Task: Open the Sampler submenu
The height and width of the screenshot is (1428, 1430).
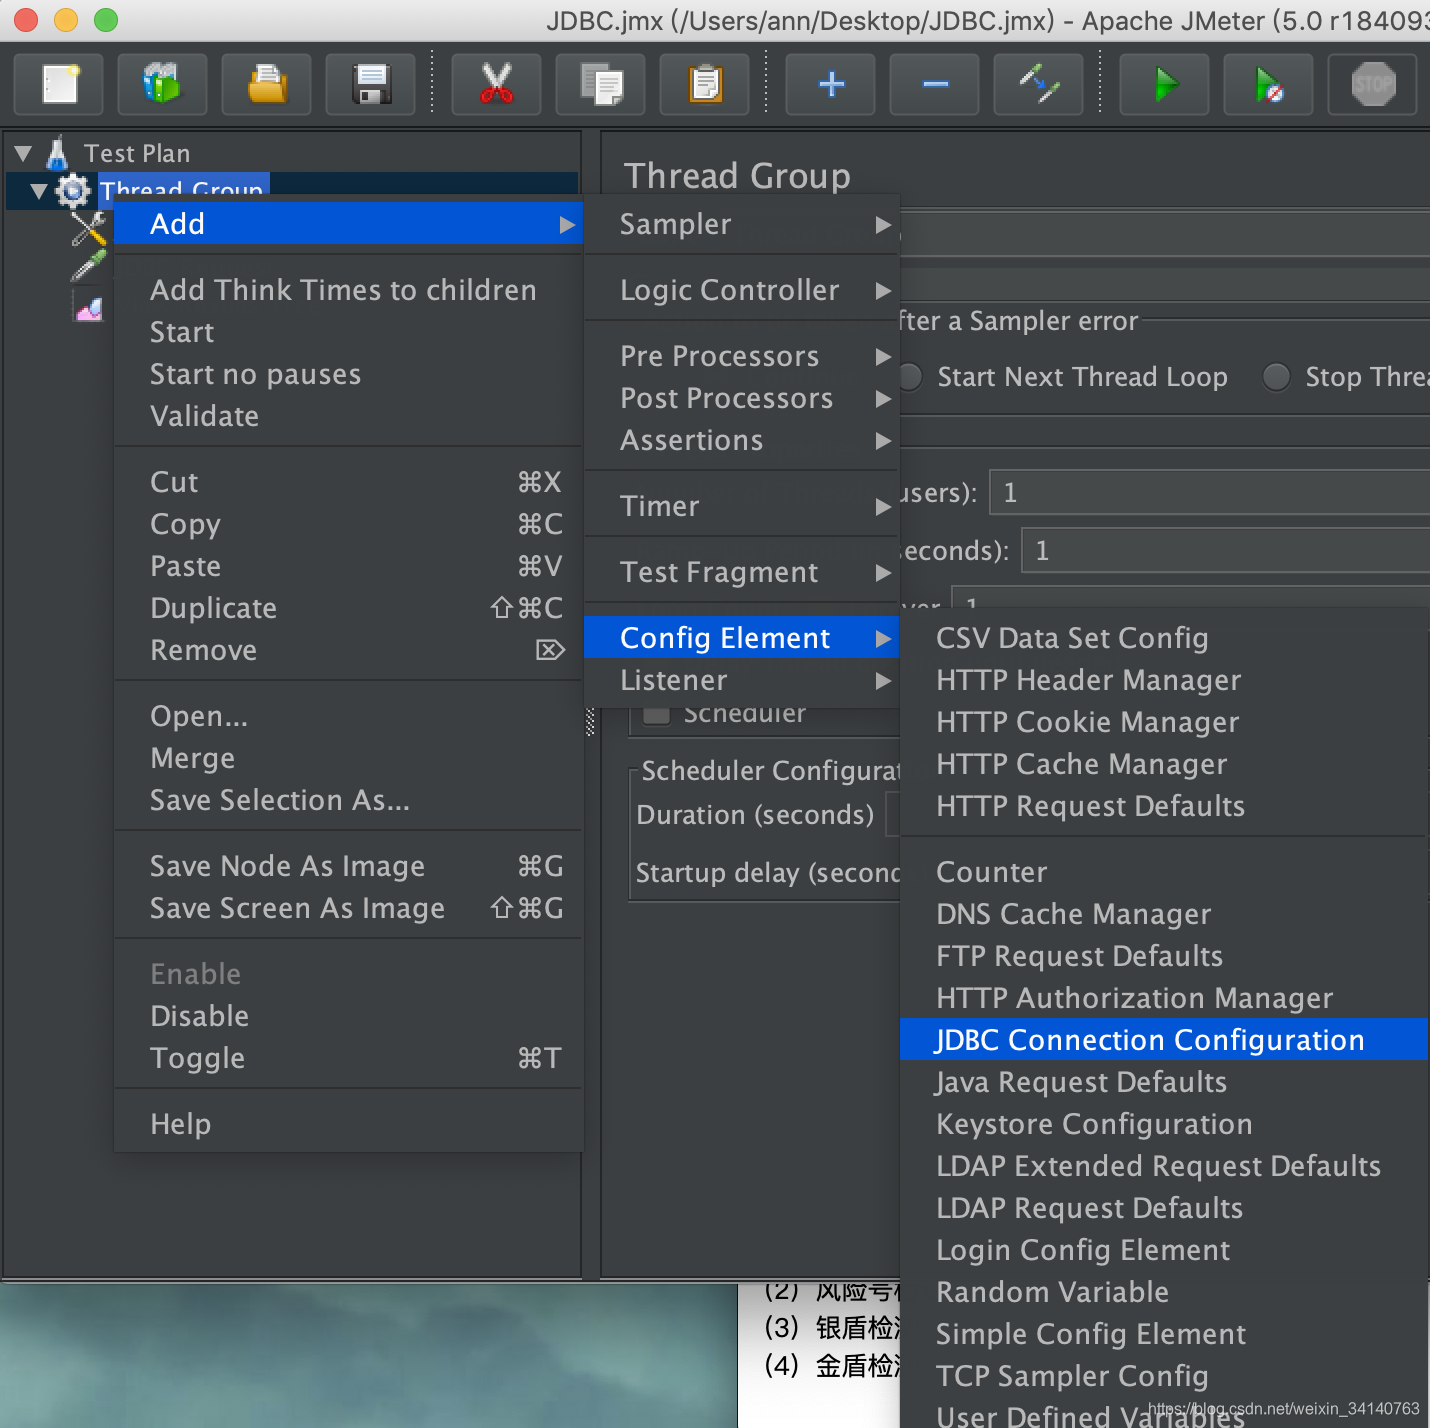Action: point(742,224)
